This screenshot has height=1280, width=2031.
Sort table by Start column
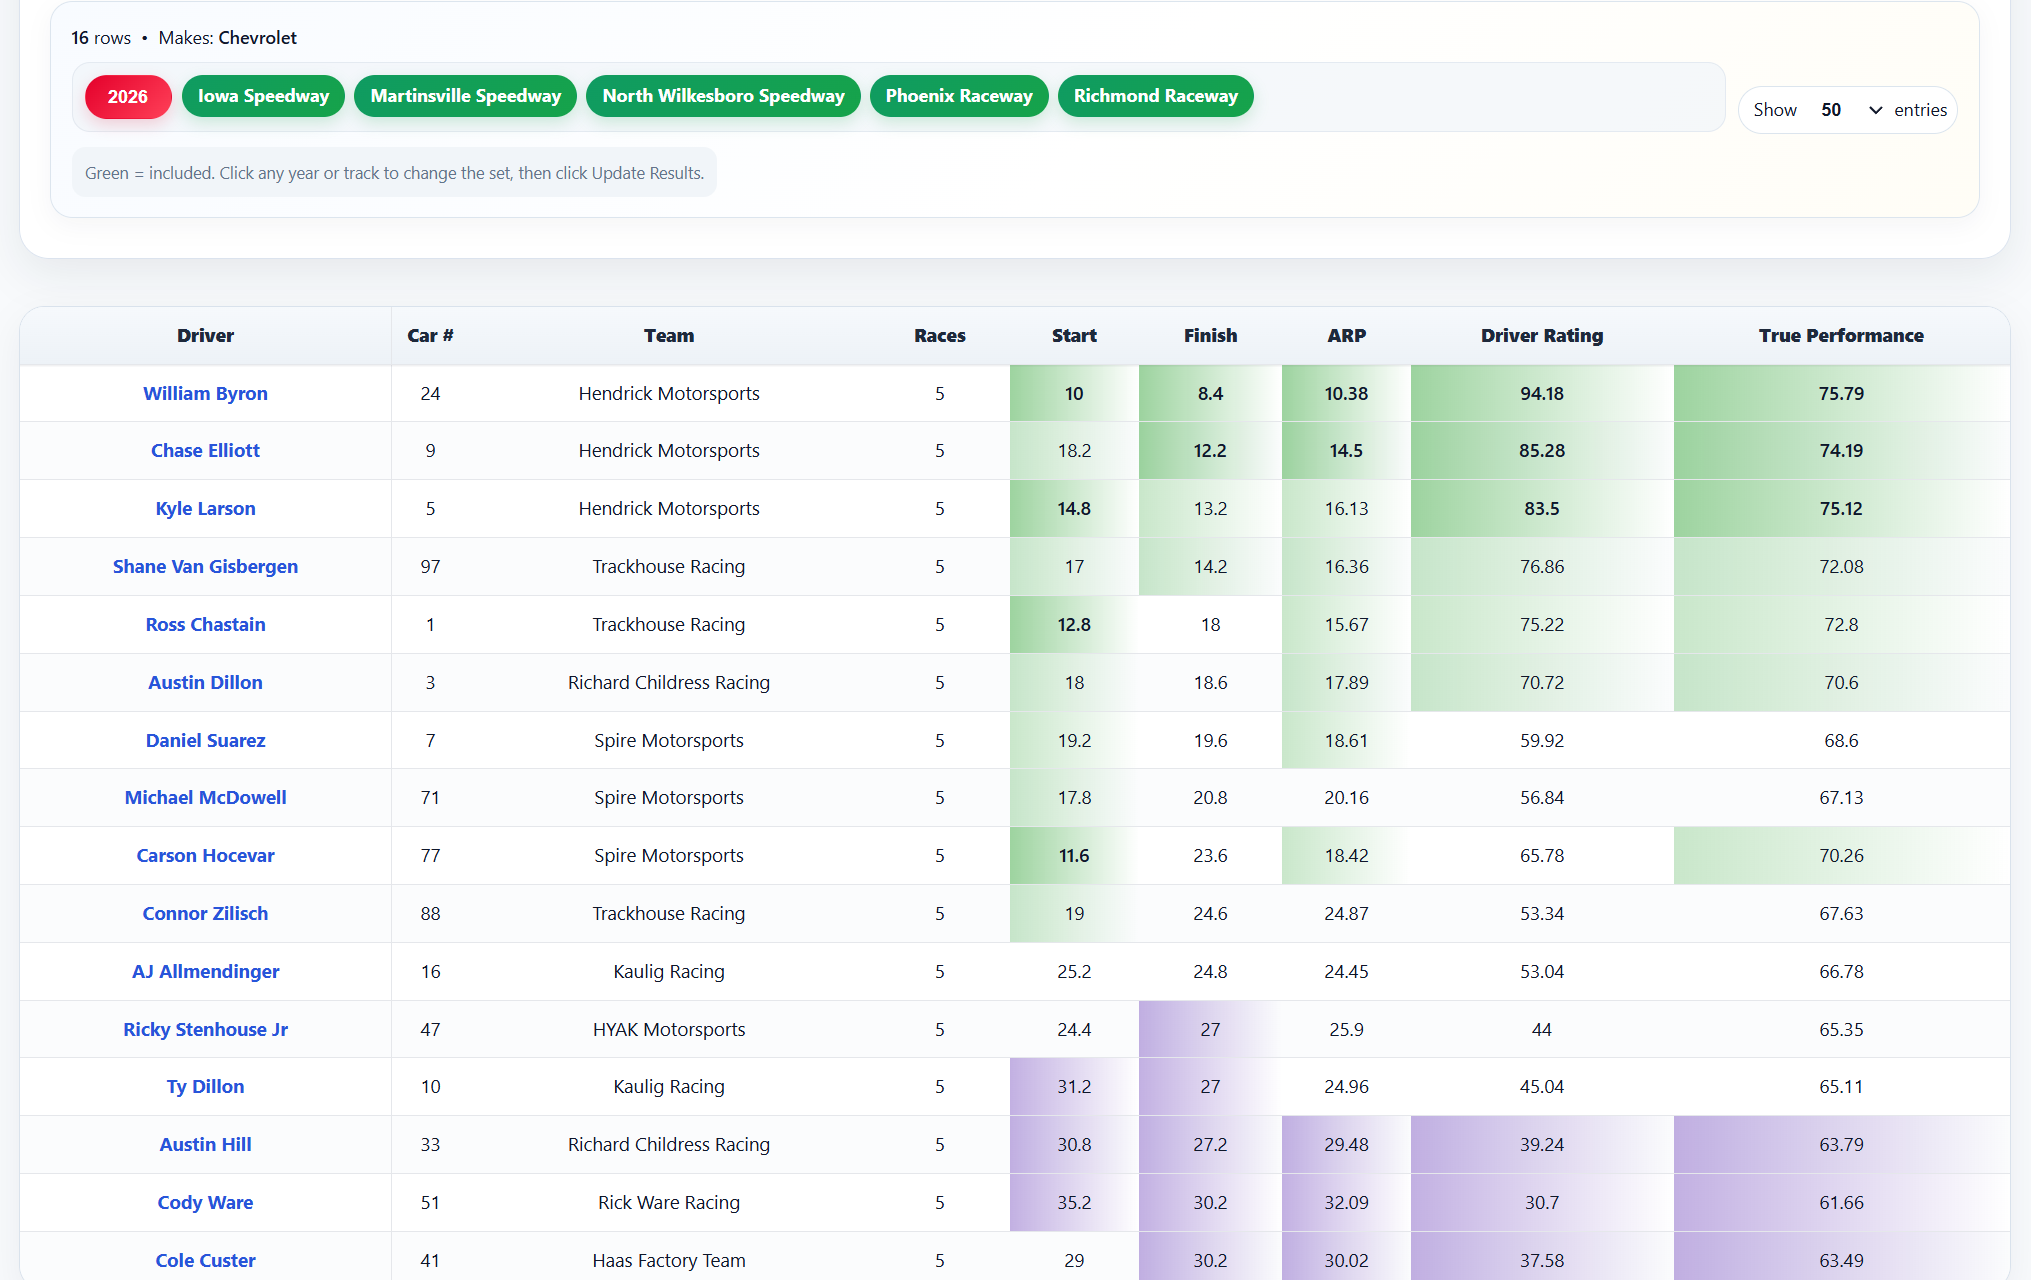[1074, 336]
